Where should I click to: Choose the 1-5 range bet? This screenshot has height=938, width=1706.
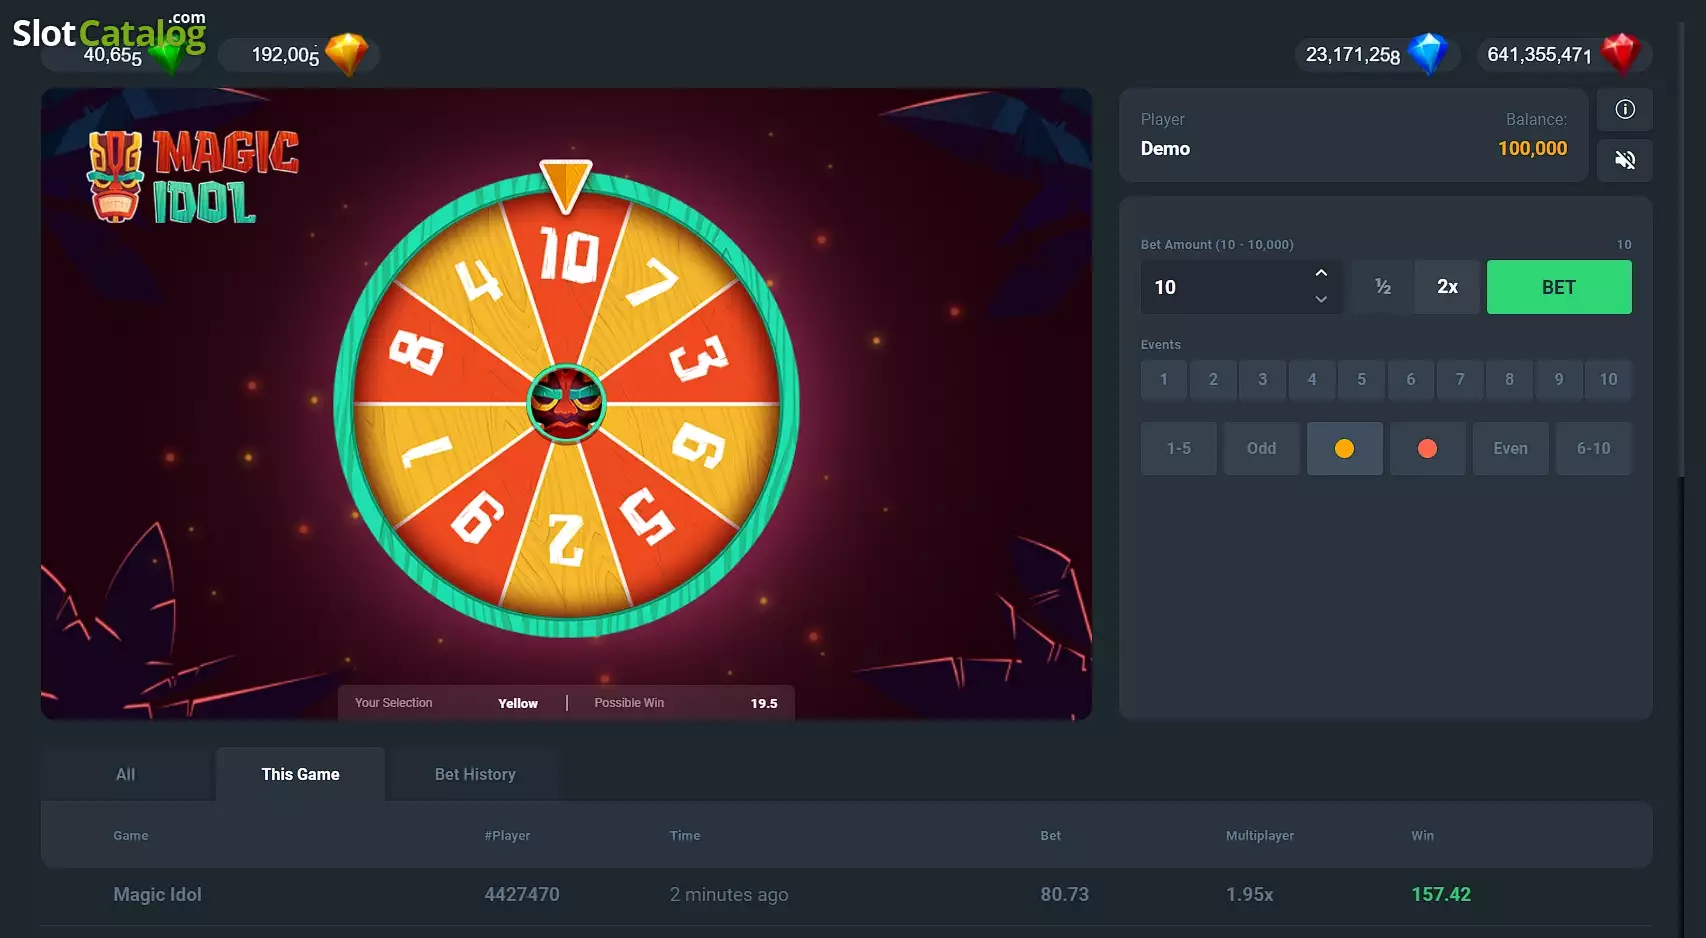click(x=1179, y=449)
